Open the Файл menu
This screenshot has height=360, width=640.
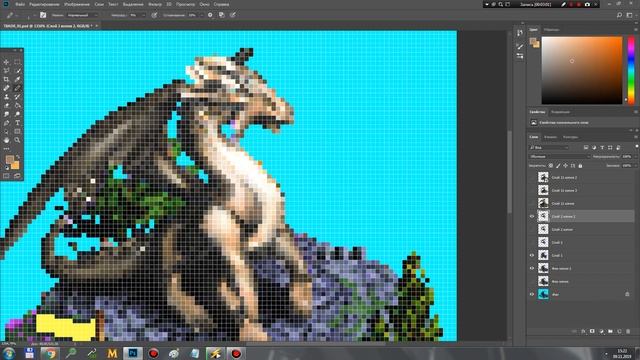[20, 4]
